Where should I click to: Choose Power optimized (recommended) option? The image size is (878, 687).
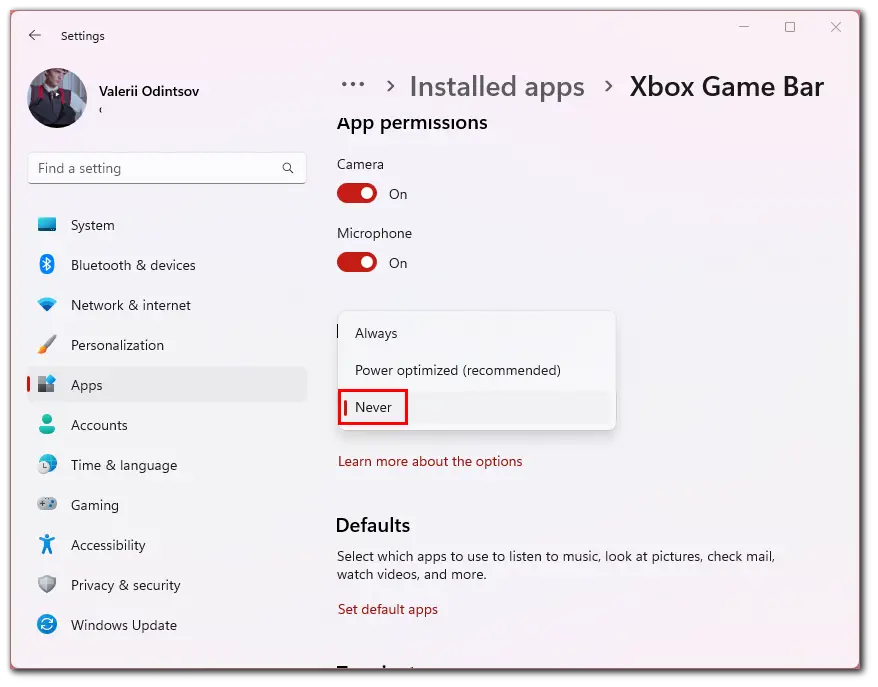[477, 370]
